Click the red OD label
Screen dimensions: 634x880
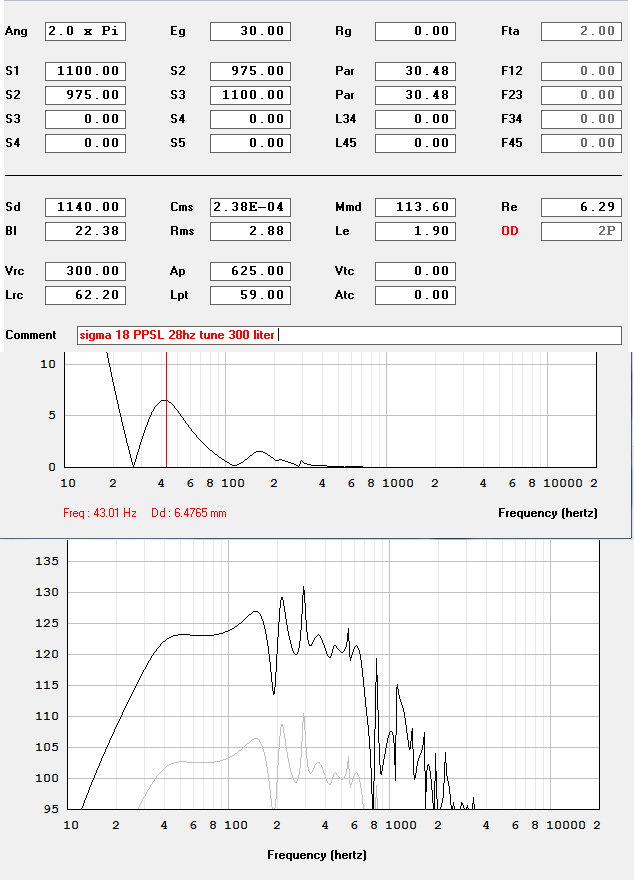coord(509,231)
